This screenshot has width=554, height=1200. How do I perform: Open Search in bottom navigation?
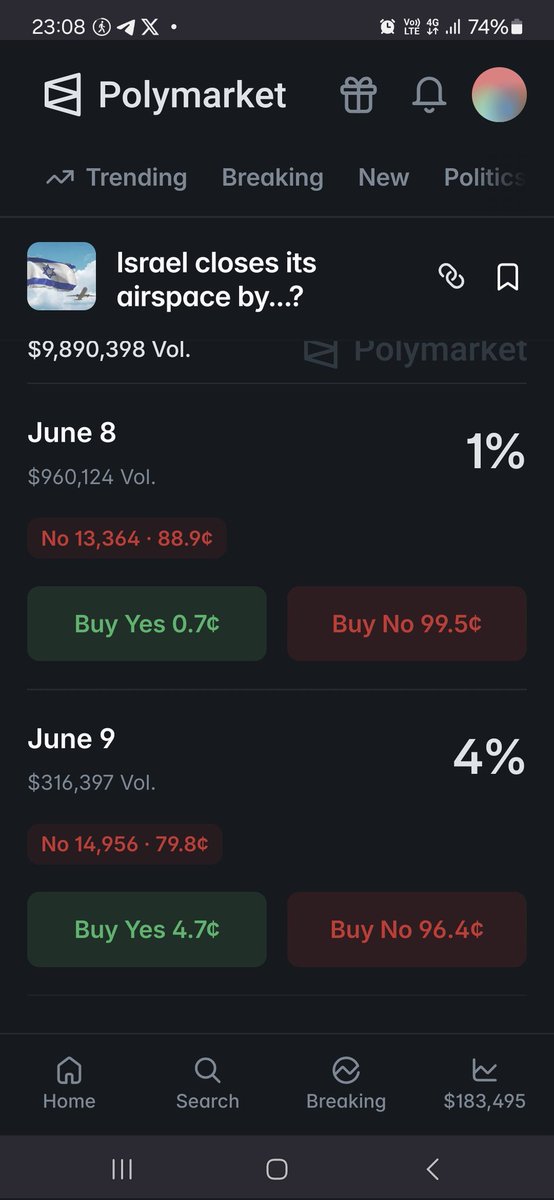tap(207, 1085)
